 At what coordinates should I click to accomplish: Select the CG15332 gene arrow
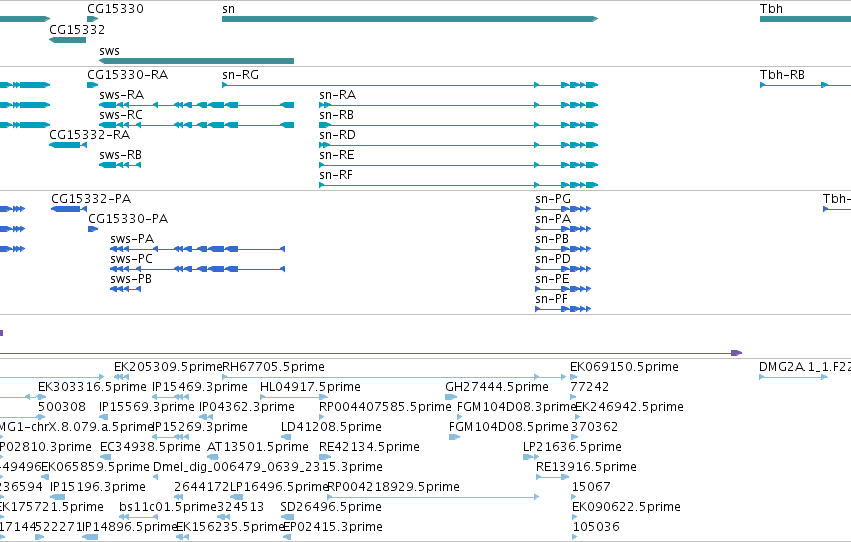pyautogui.click(x=67, y=40)
